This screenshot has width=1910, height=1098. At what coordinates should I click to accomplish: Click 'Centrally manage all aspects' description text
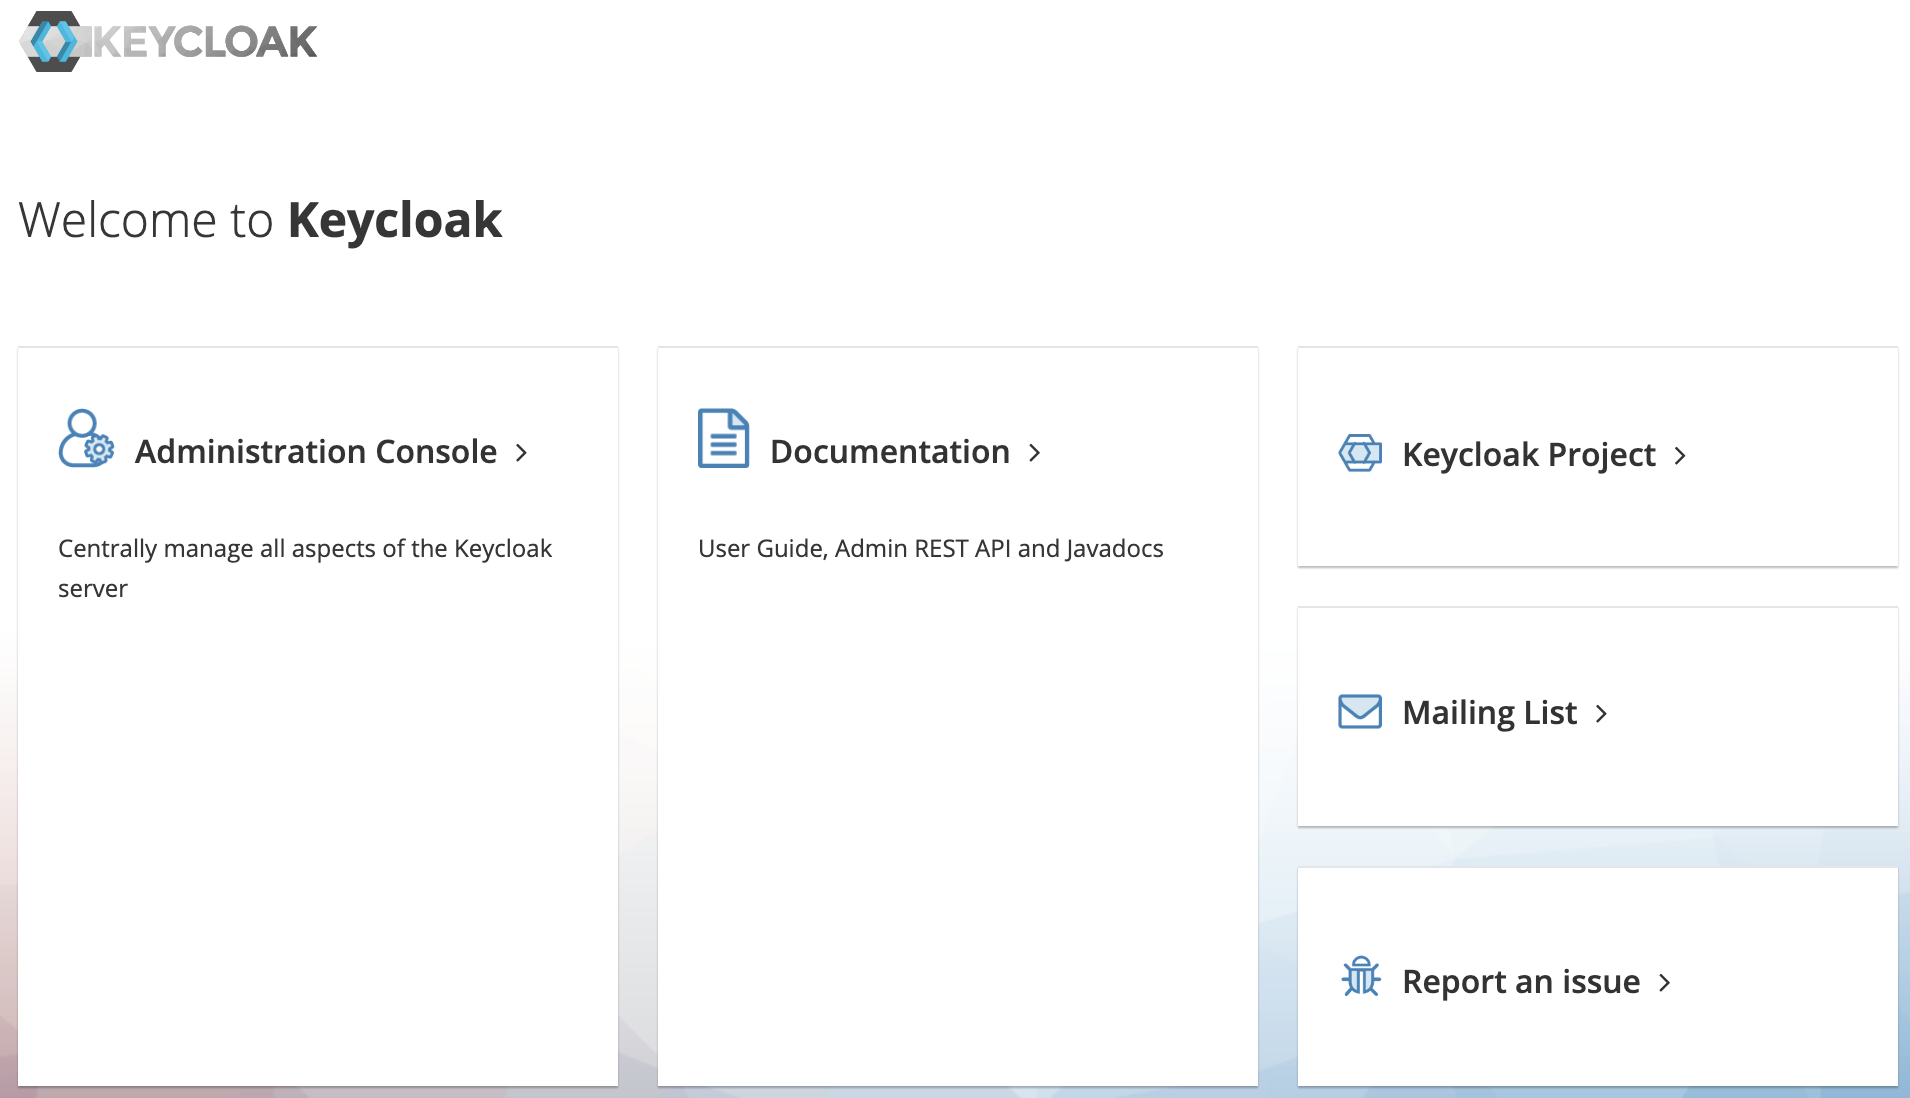pos(305,568)
